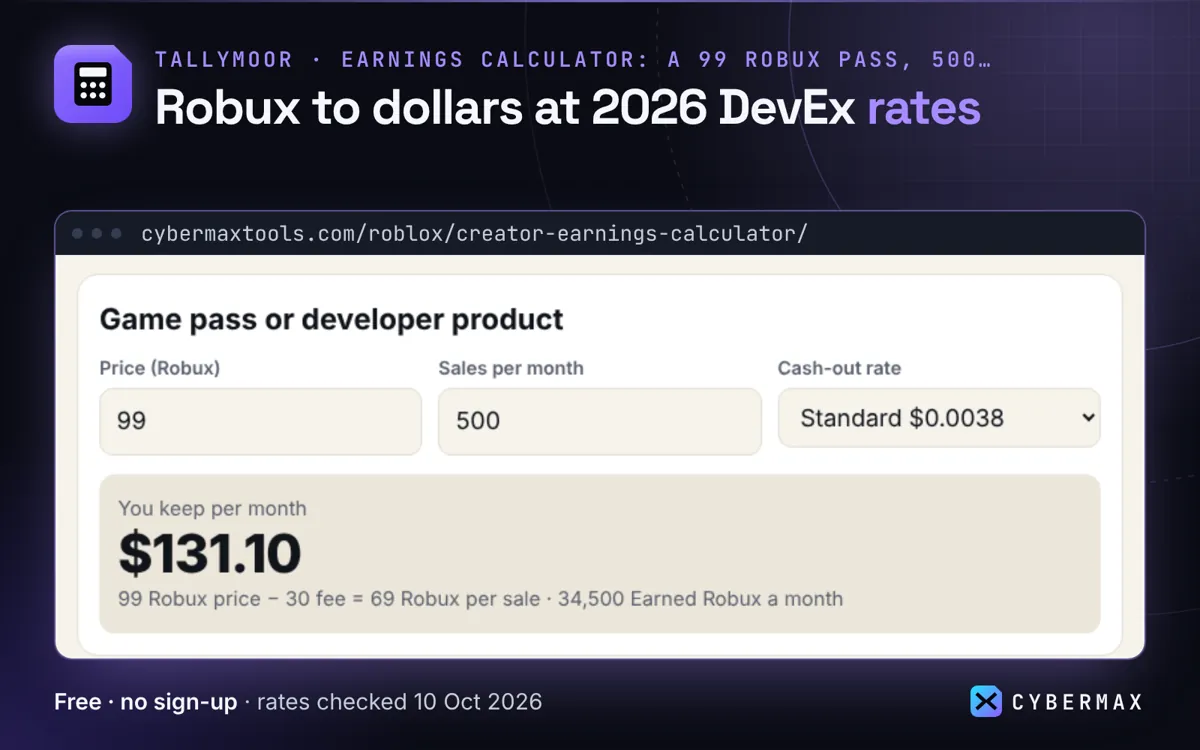Click into the Price (Robux) field showing 99
This screenshot has width=1200, height=750.
(x=260, y=421)
